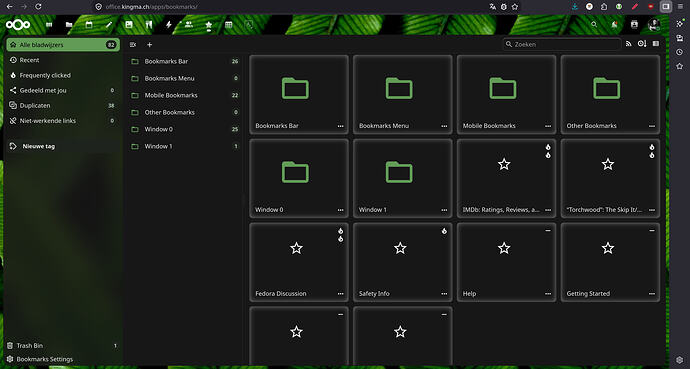Open the three-dot menu on Fedora Discussion tile

point(341,294)
